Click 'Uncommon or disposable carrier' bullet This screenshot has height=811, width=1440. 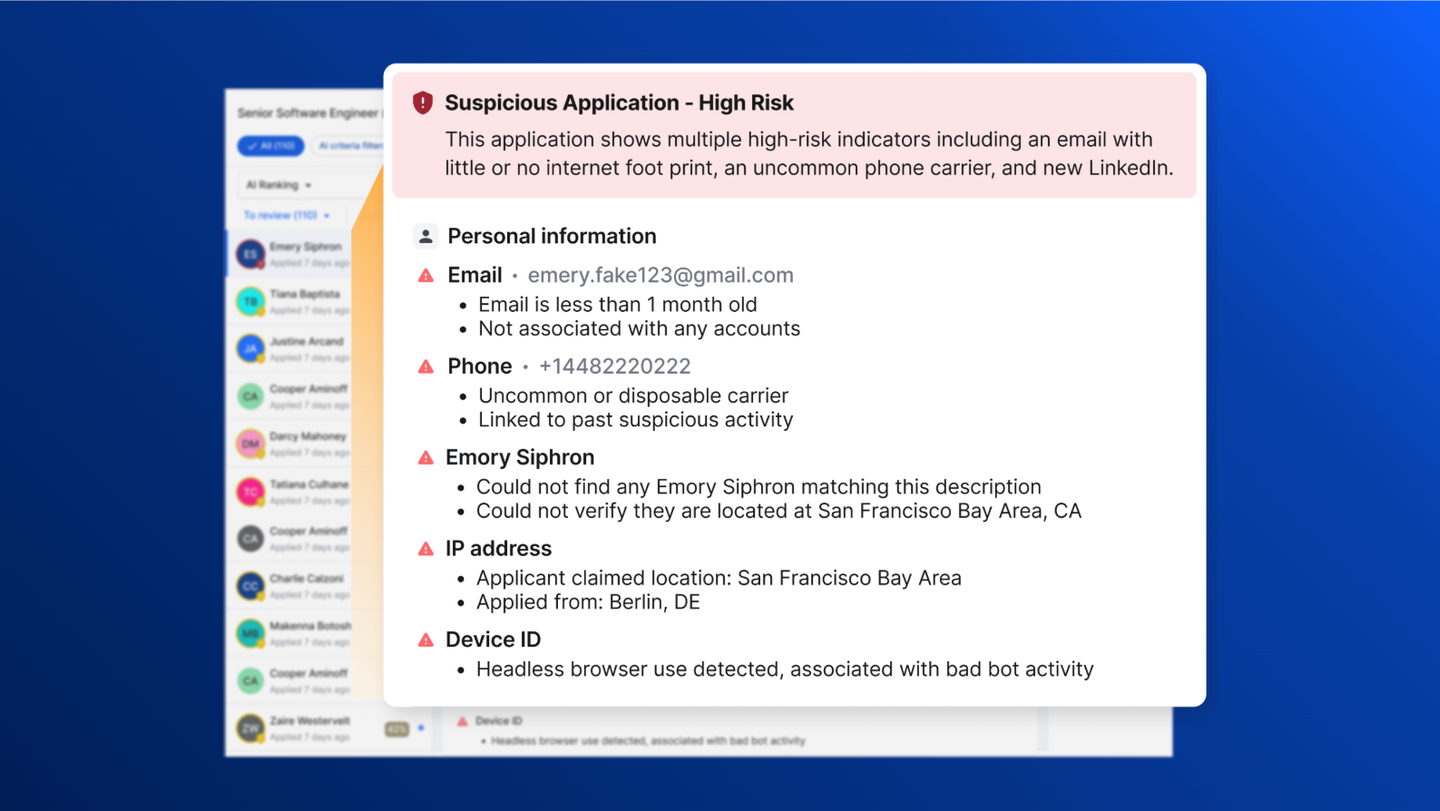tap(633, 395)
